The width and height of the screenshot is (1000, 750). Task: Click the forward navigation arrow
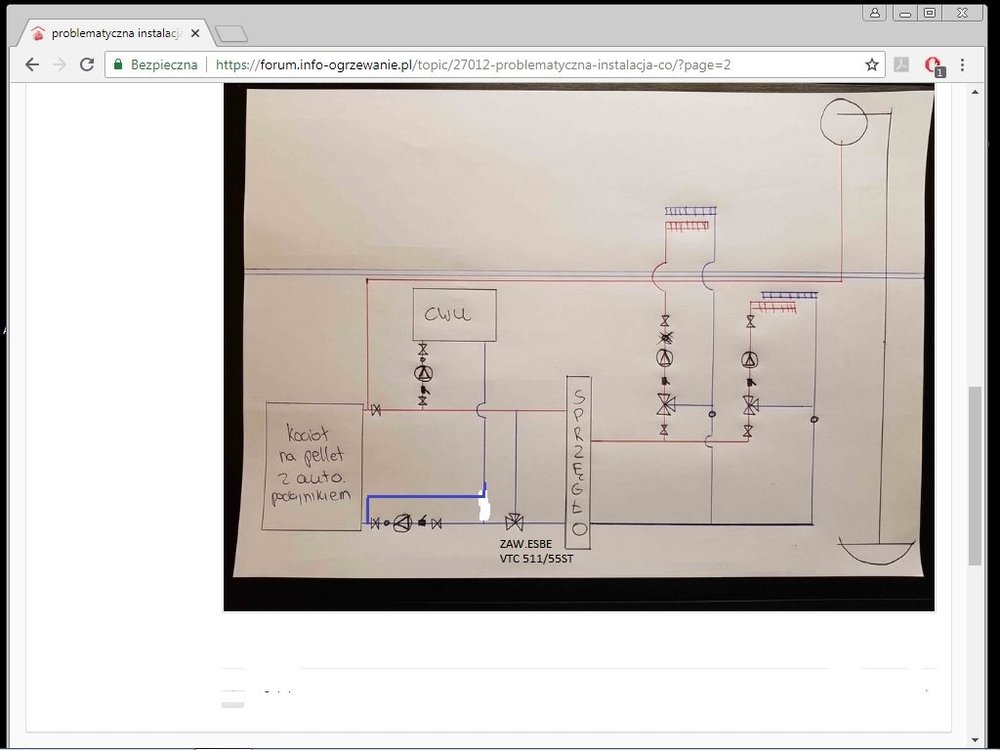click(59, 64)
